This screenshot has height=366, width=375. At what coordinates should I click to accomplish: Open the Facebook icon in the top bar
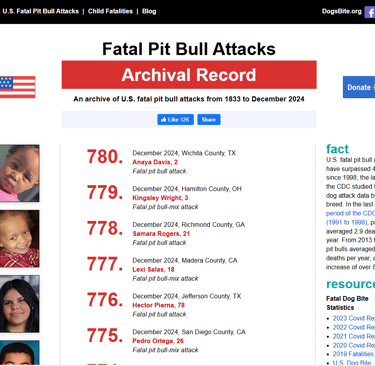(x=370, y=12)
